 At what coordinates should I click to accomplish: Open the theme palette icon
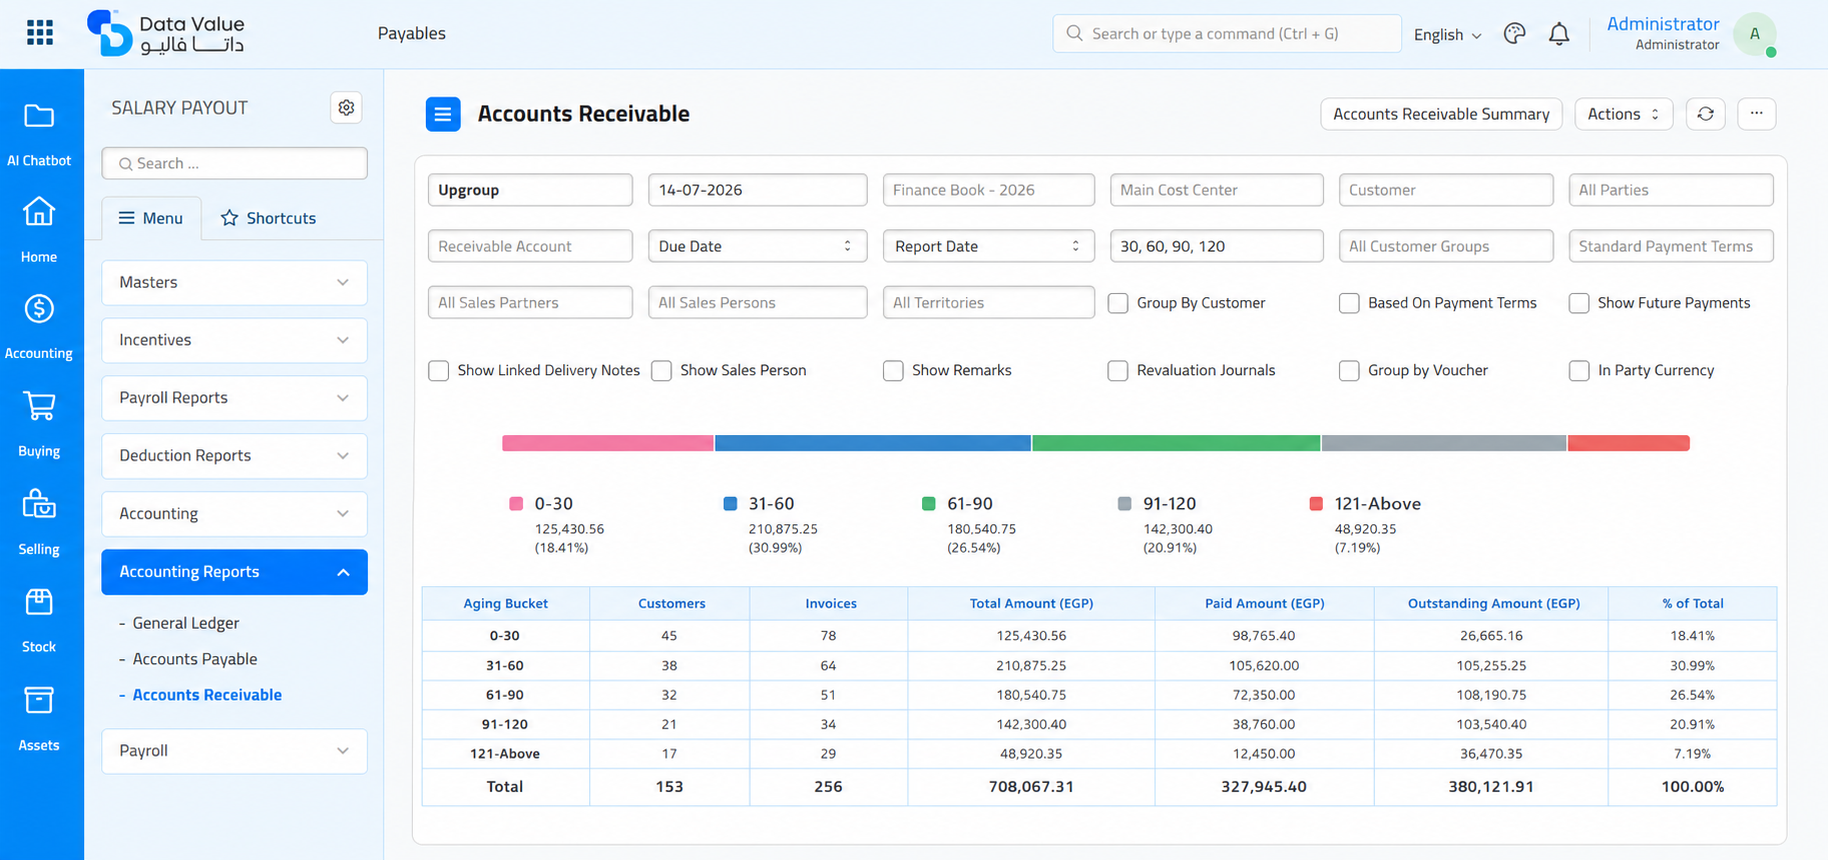pos(1515,34)
